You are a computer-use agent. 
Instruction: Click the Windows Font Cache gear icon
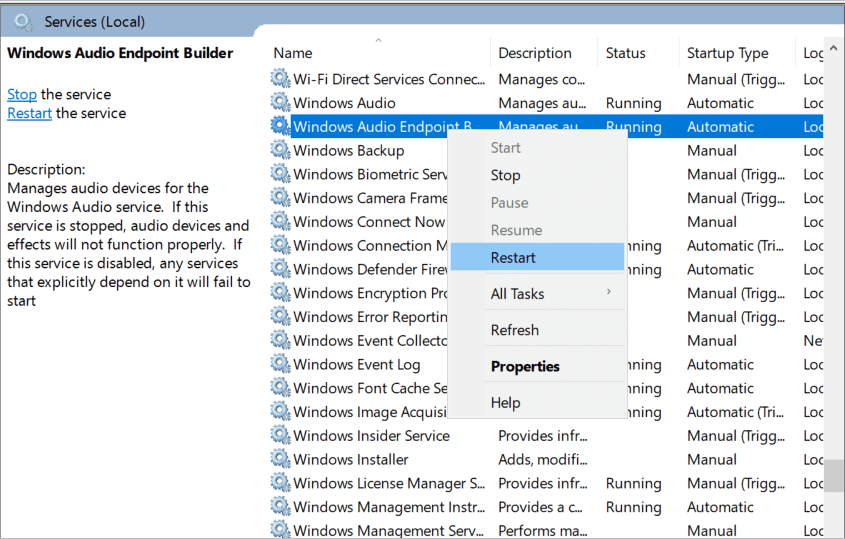point(280,388)
